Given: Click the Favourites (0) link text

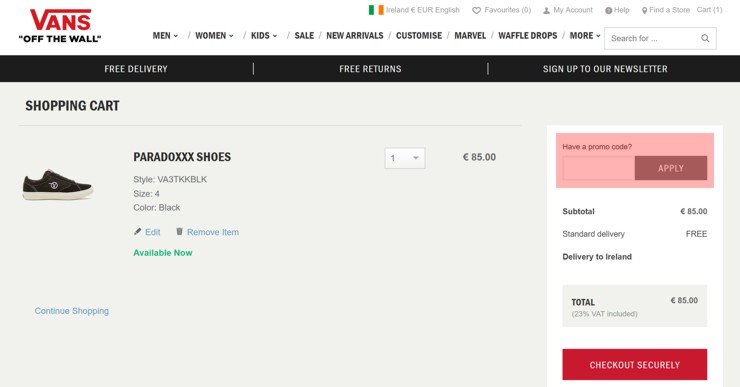Looking at the screenshot, I should tap(508, 10).
